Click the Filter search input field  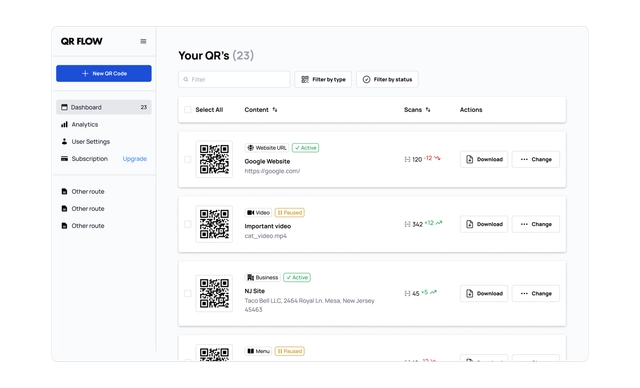(234, 80)
